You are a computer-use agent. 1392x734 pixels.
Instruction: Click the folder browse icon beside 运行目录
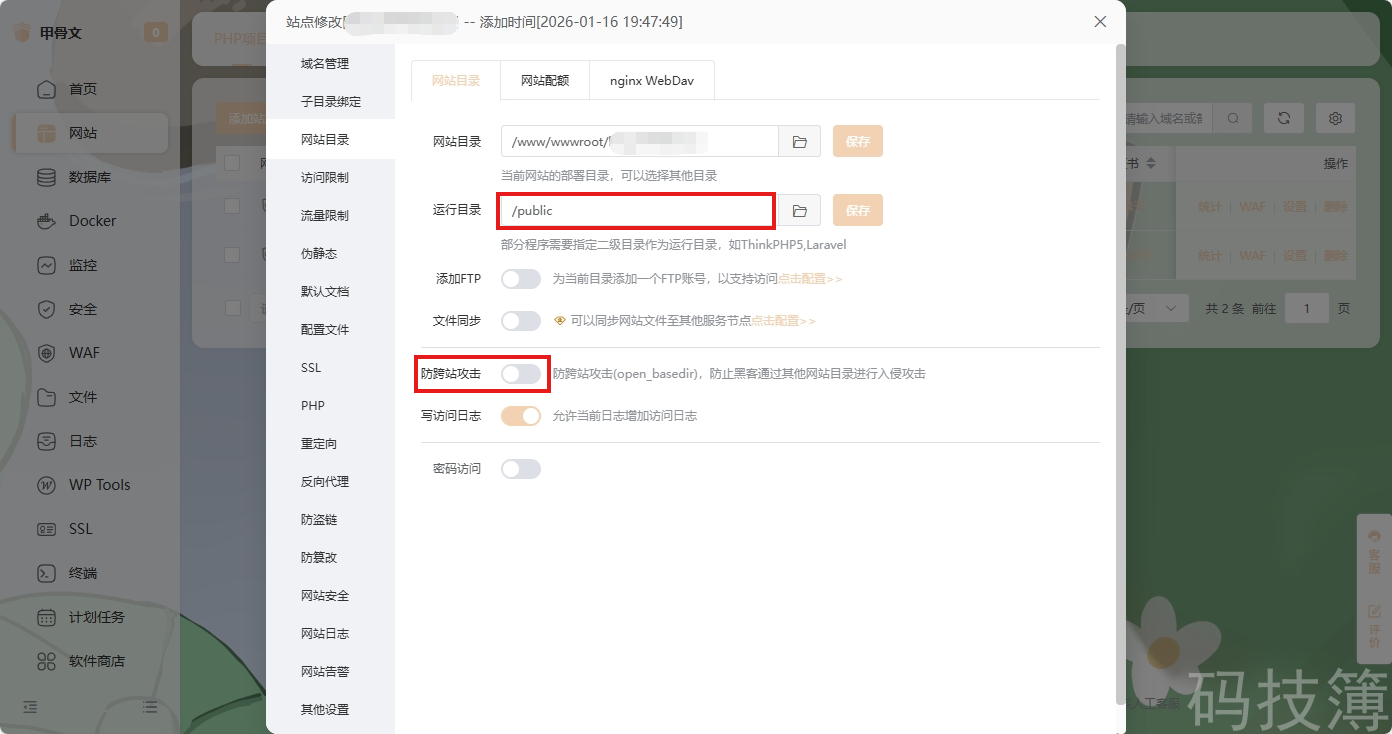799,210
